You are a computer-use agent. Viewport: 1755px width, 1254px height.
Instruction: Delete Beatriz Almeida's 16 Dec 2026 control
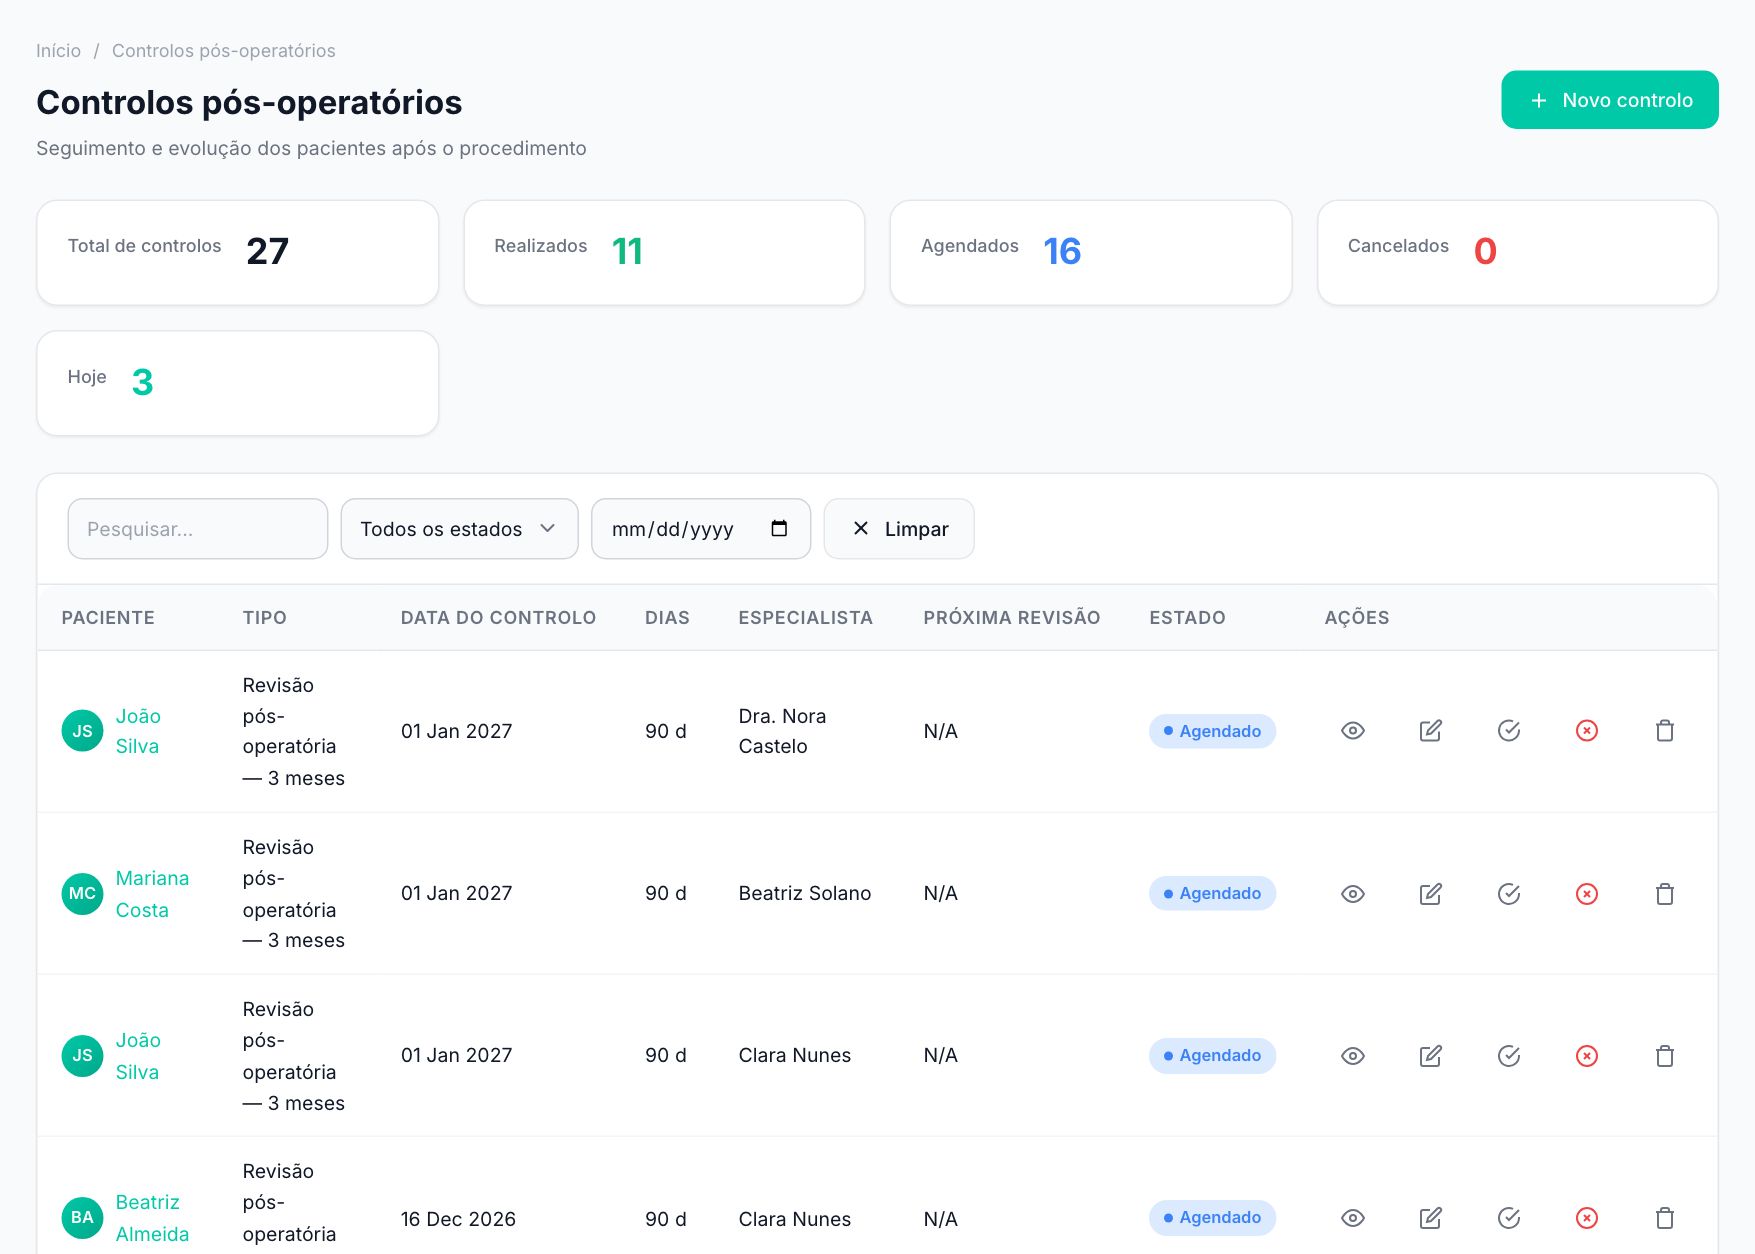[x=1664, y=1218]
